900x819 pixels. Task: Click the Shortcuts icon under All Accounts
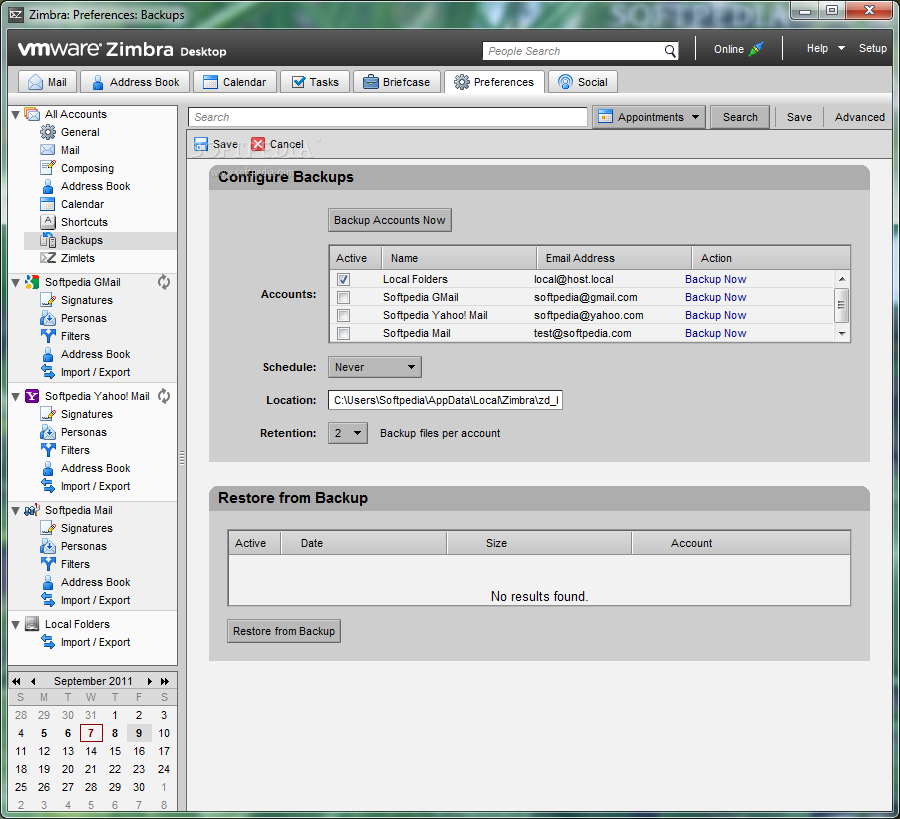48,222
